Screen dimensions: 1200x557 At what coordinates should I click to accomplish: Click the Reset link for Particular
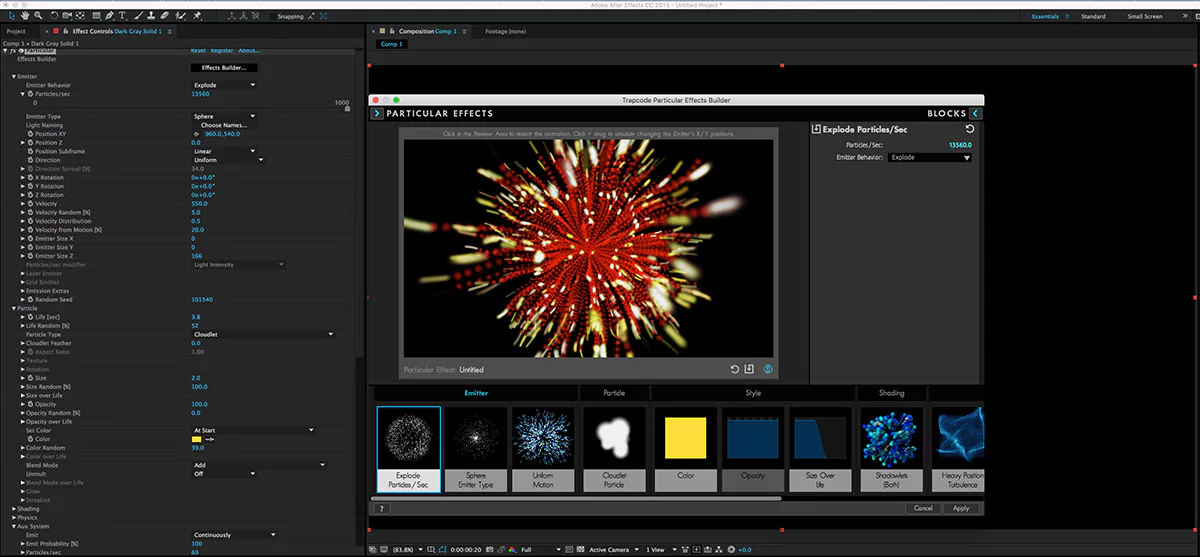pos(198,50)
